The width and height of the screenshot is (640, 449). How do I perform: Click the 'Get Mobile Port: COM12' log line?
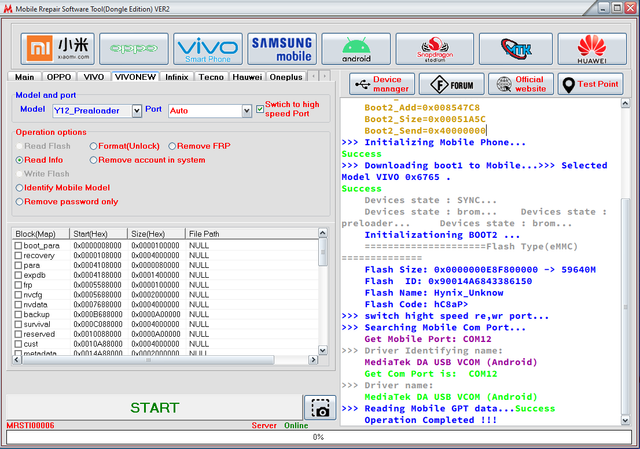(428, 339)
